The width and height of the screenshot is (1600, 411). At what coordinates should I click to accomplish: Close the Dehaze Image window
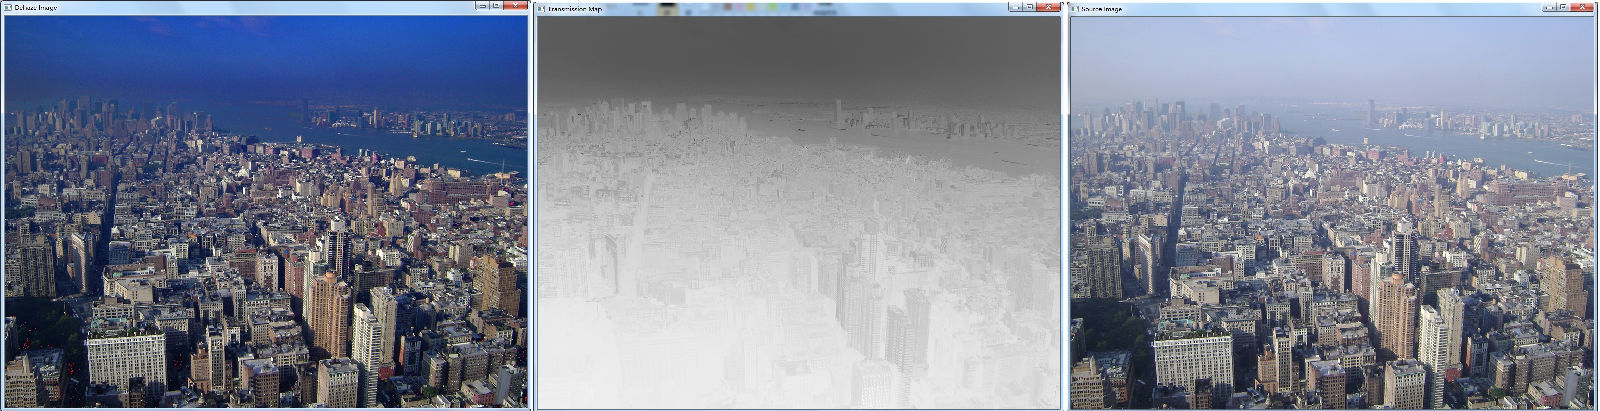click(x=516, y=6)
